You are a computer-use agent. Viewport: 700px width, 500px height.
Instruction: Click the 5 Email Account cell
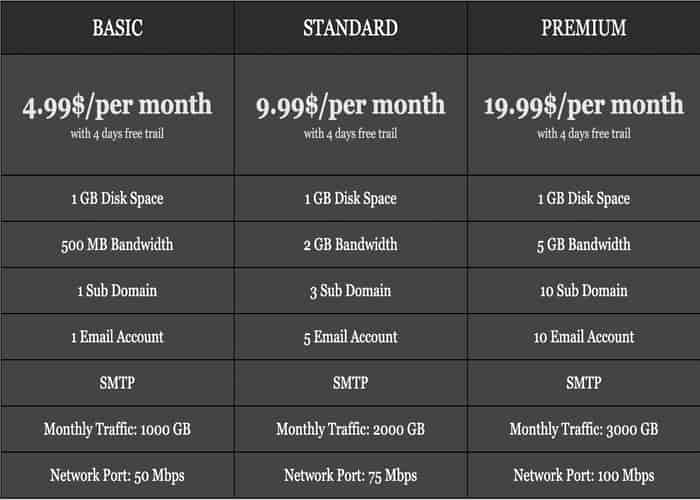pyautogui.click(x=350, y=337)
